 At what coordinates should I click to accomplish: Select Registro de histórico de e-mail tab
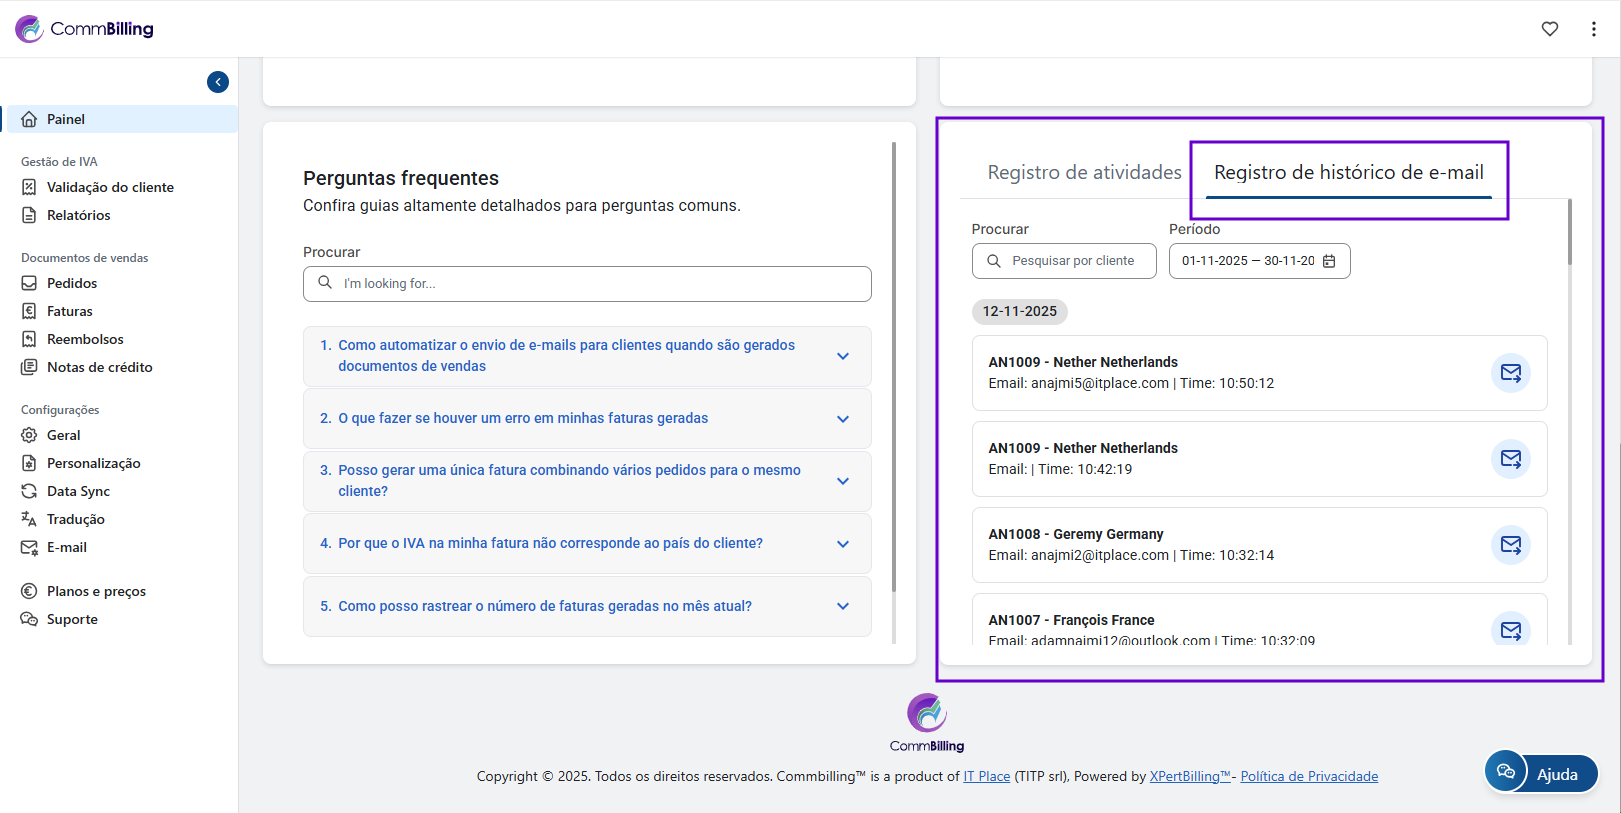[1348, 173]
